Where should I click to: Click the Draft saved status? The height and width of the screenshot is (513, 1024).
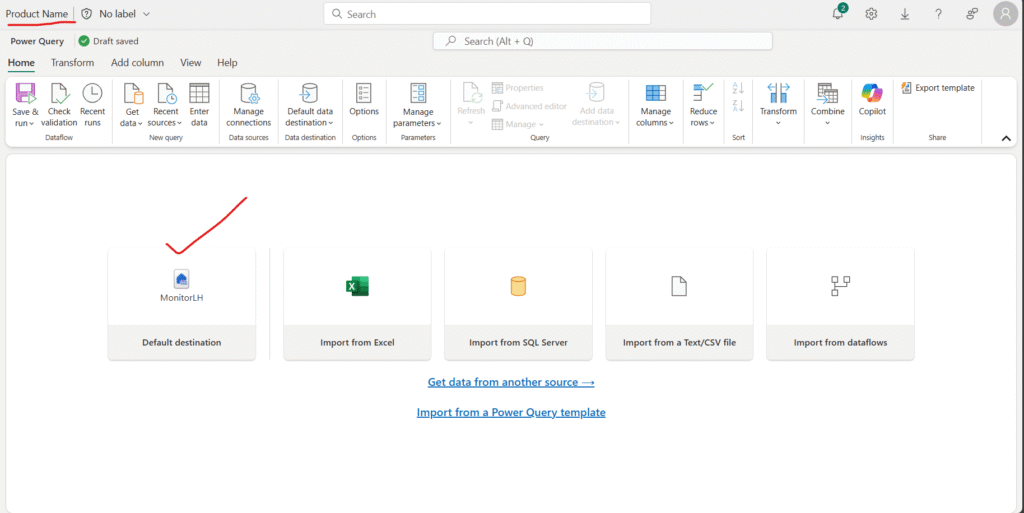point(108,41)
